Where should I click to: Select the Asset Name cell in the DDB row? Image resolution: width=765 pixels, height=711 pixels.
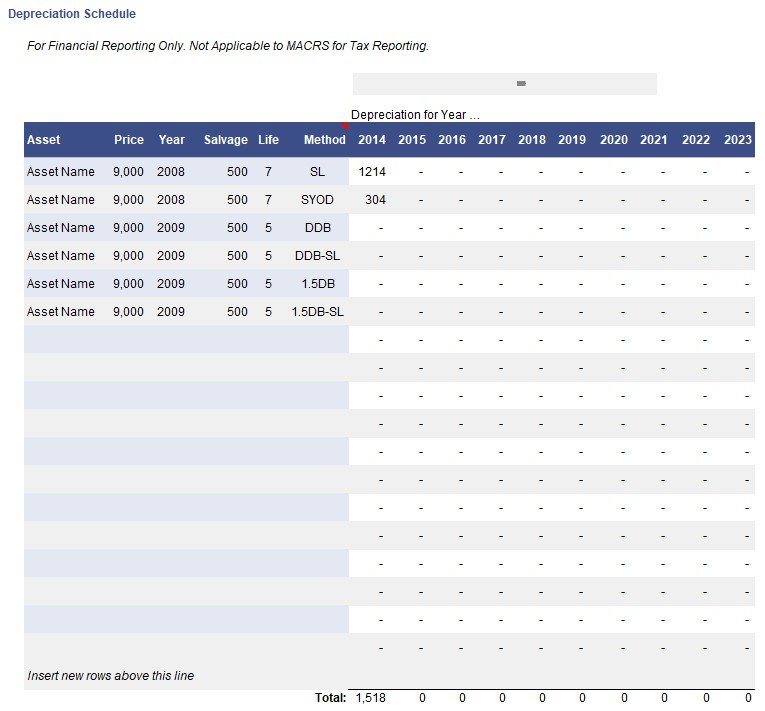[x=60, y=227]
